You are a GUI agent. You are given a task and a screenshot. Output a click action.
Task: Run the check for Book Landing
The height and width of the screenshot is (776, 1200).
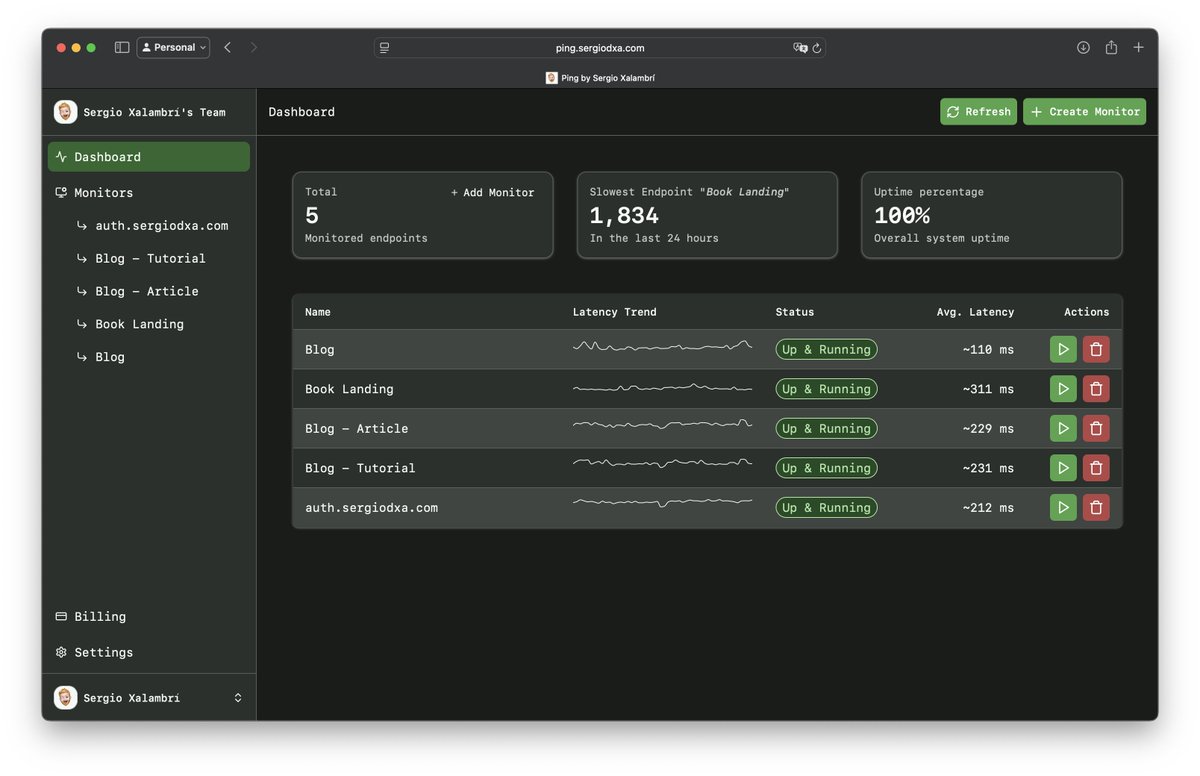pyautogui.click(x=1063, y=389)
